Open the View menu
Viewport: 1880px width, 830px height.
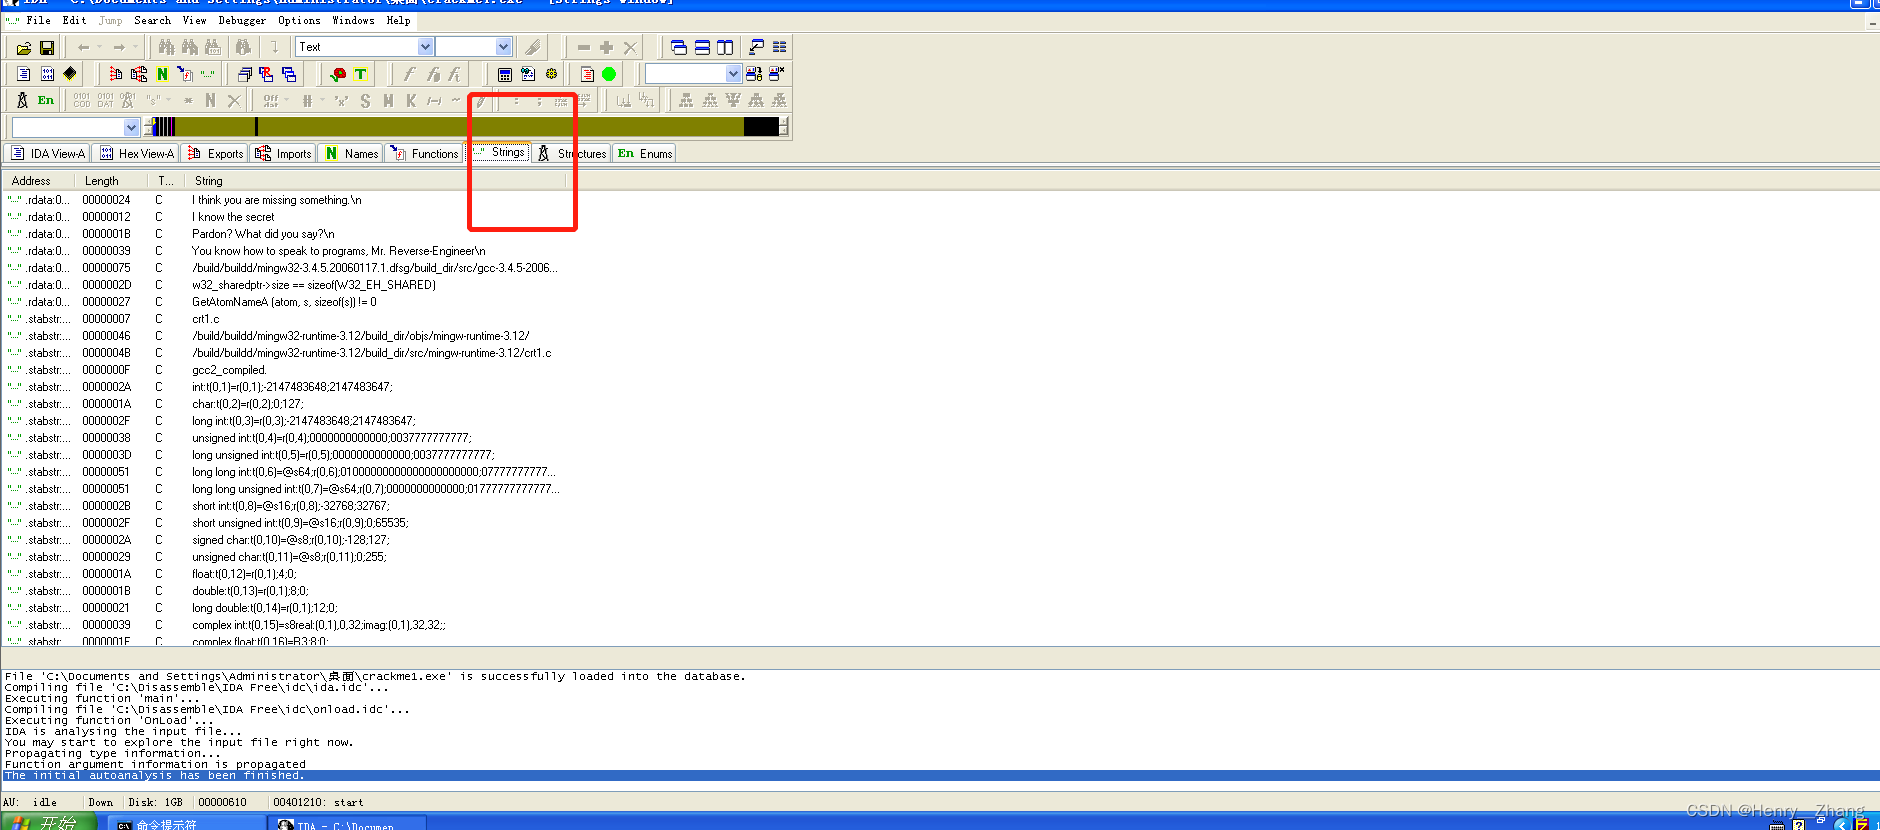coord(194,20)
